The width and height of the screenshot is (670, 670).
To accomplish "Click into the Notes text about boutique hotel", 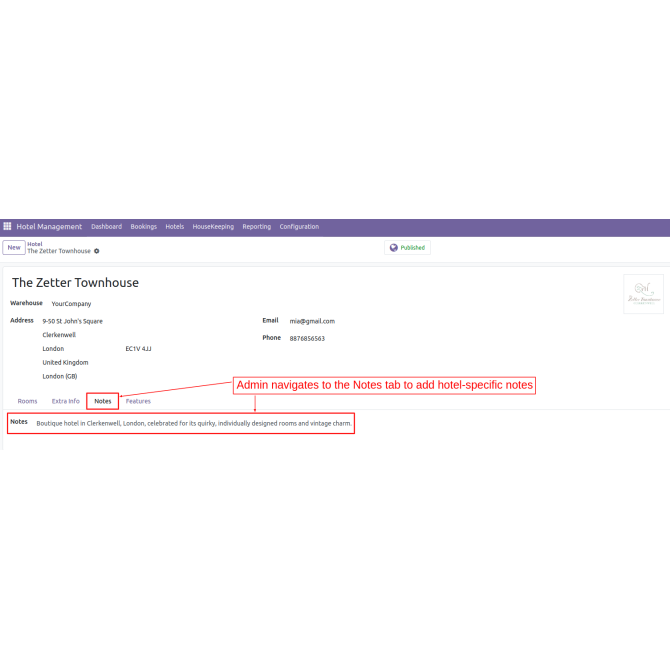I will pyautogui.click(x=194, y=423).
